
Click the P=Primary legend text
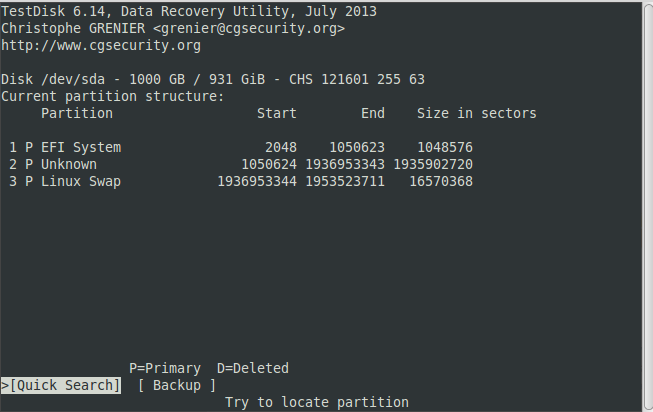[165, 368]
